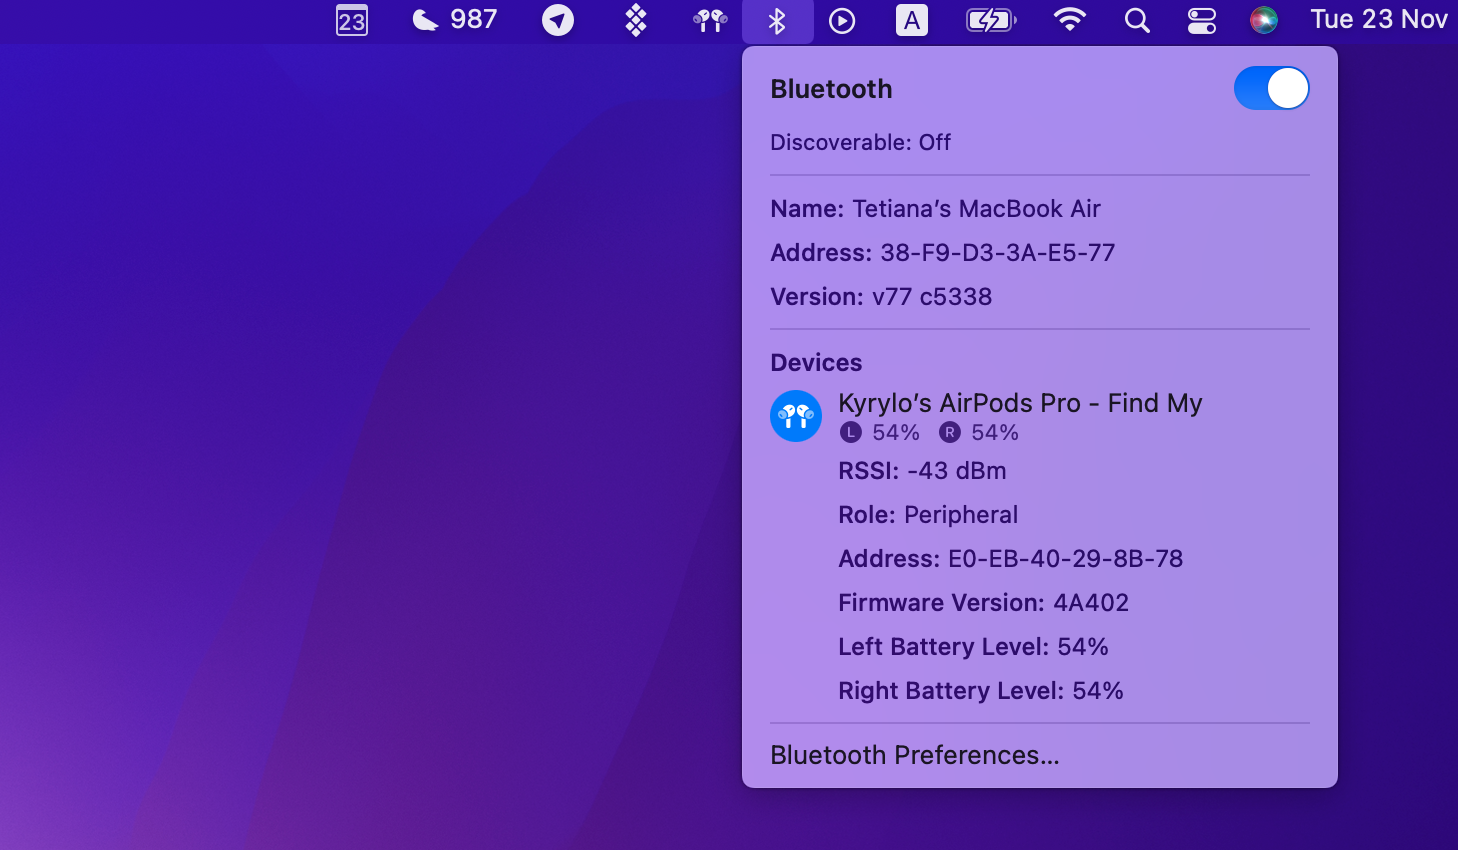The height and width of the screenshot is (850, 1458).
Task: Open the Telegram menu bar icon
Action: pos(557,20)
